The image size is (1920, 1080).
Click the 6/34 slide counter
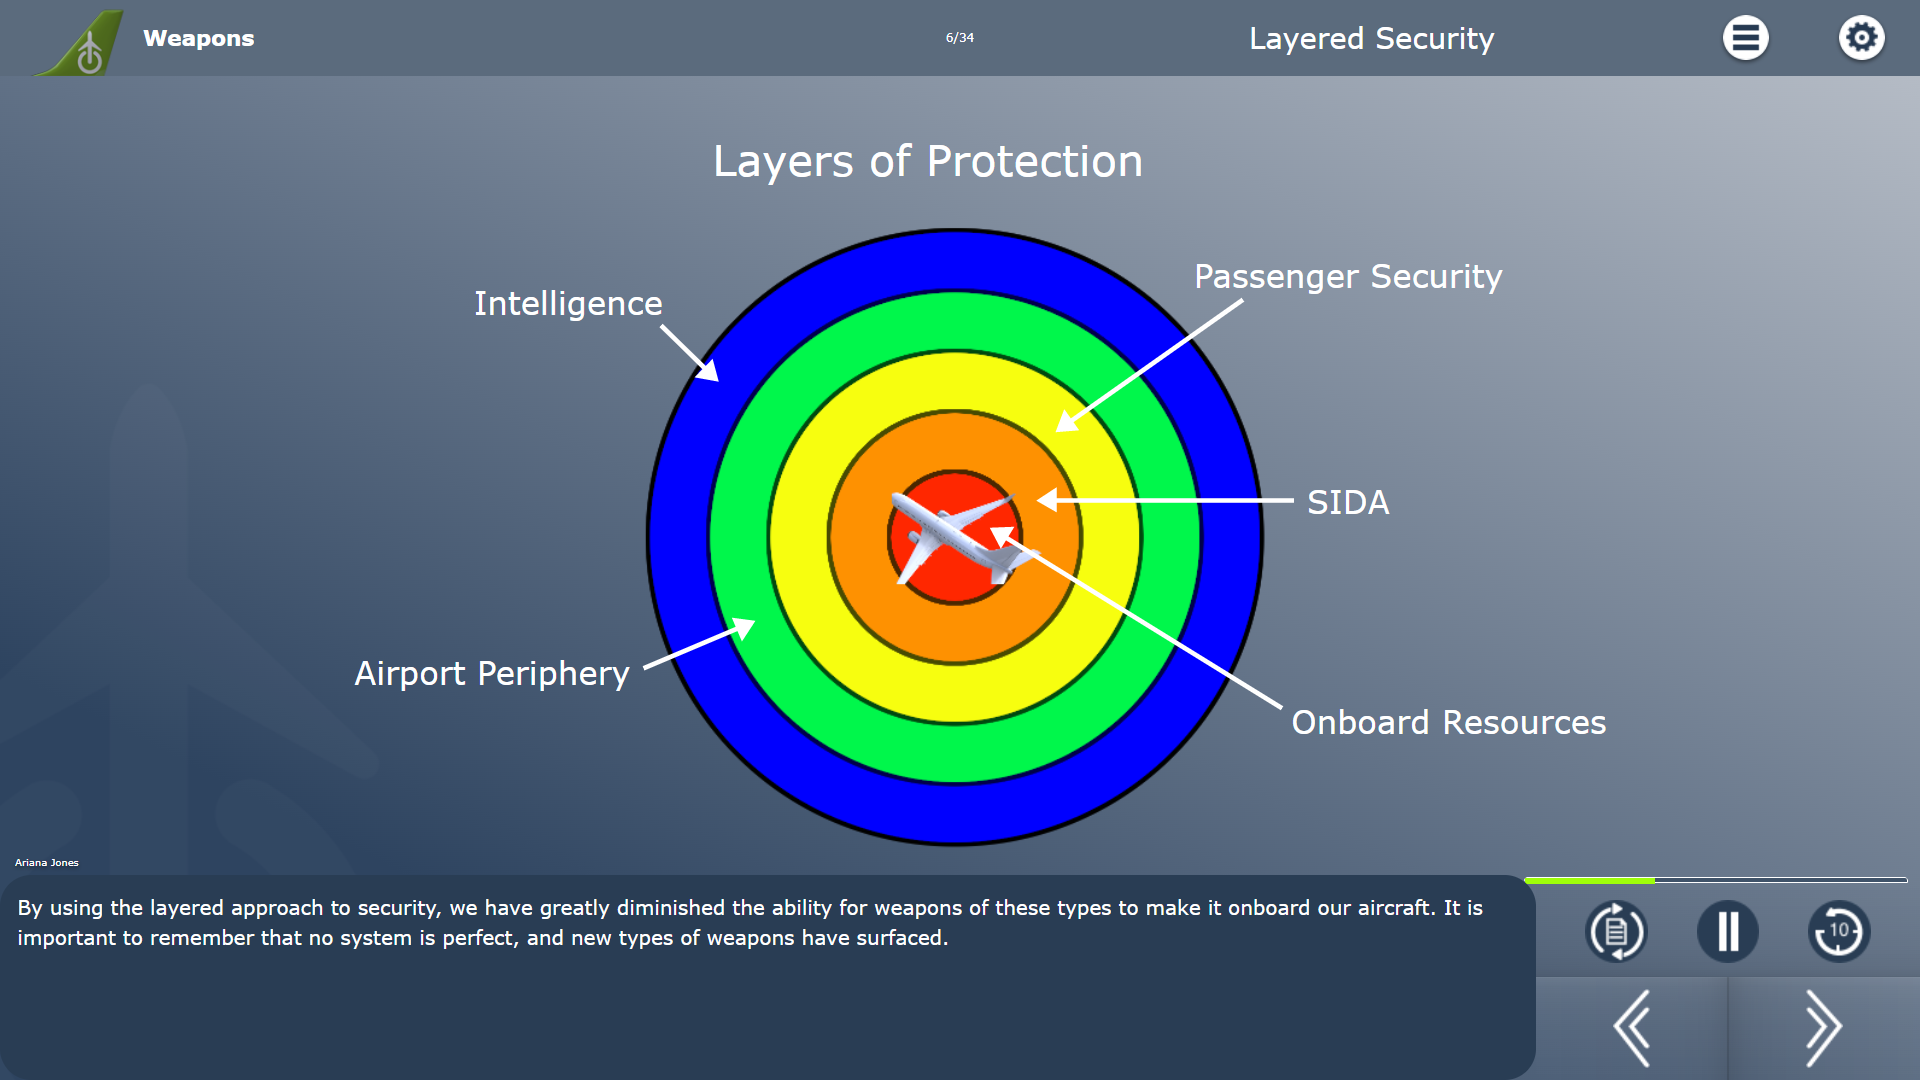click(x=960, y=38)
